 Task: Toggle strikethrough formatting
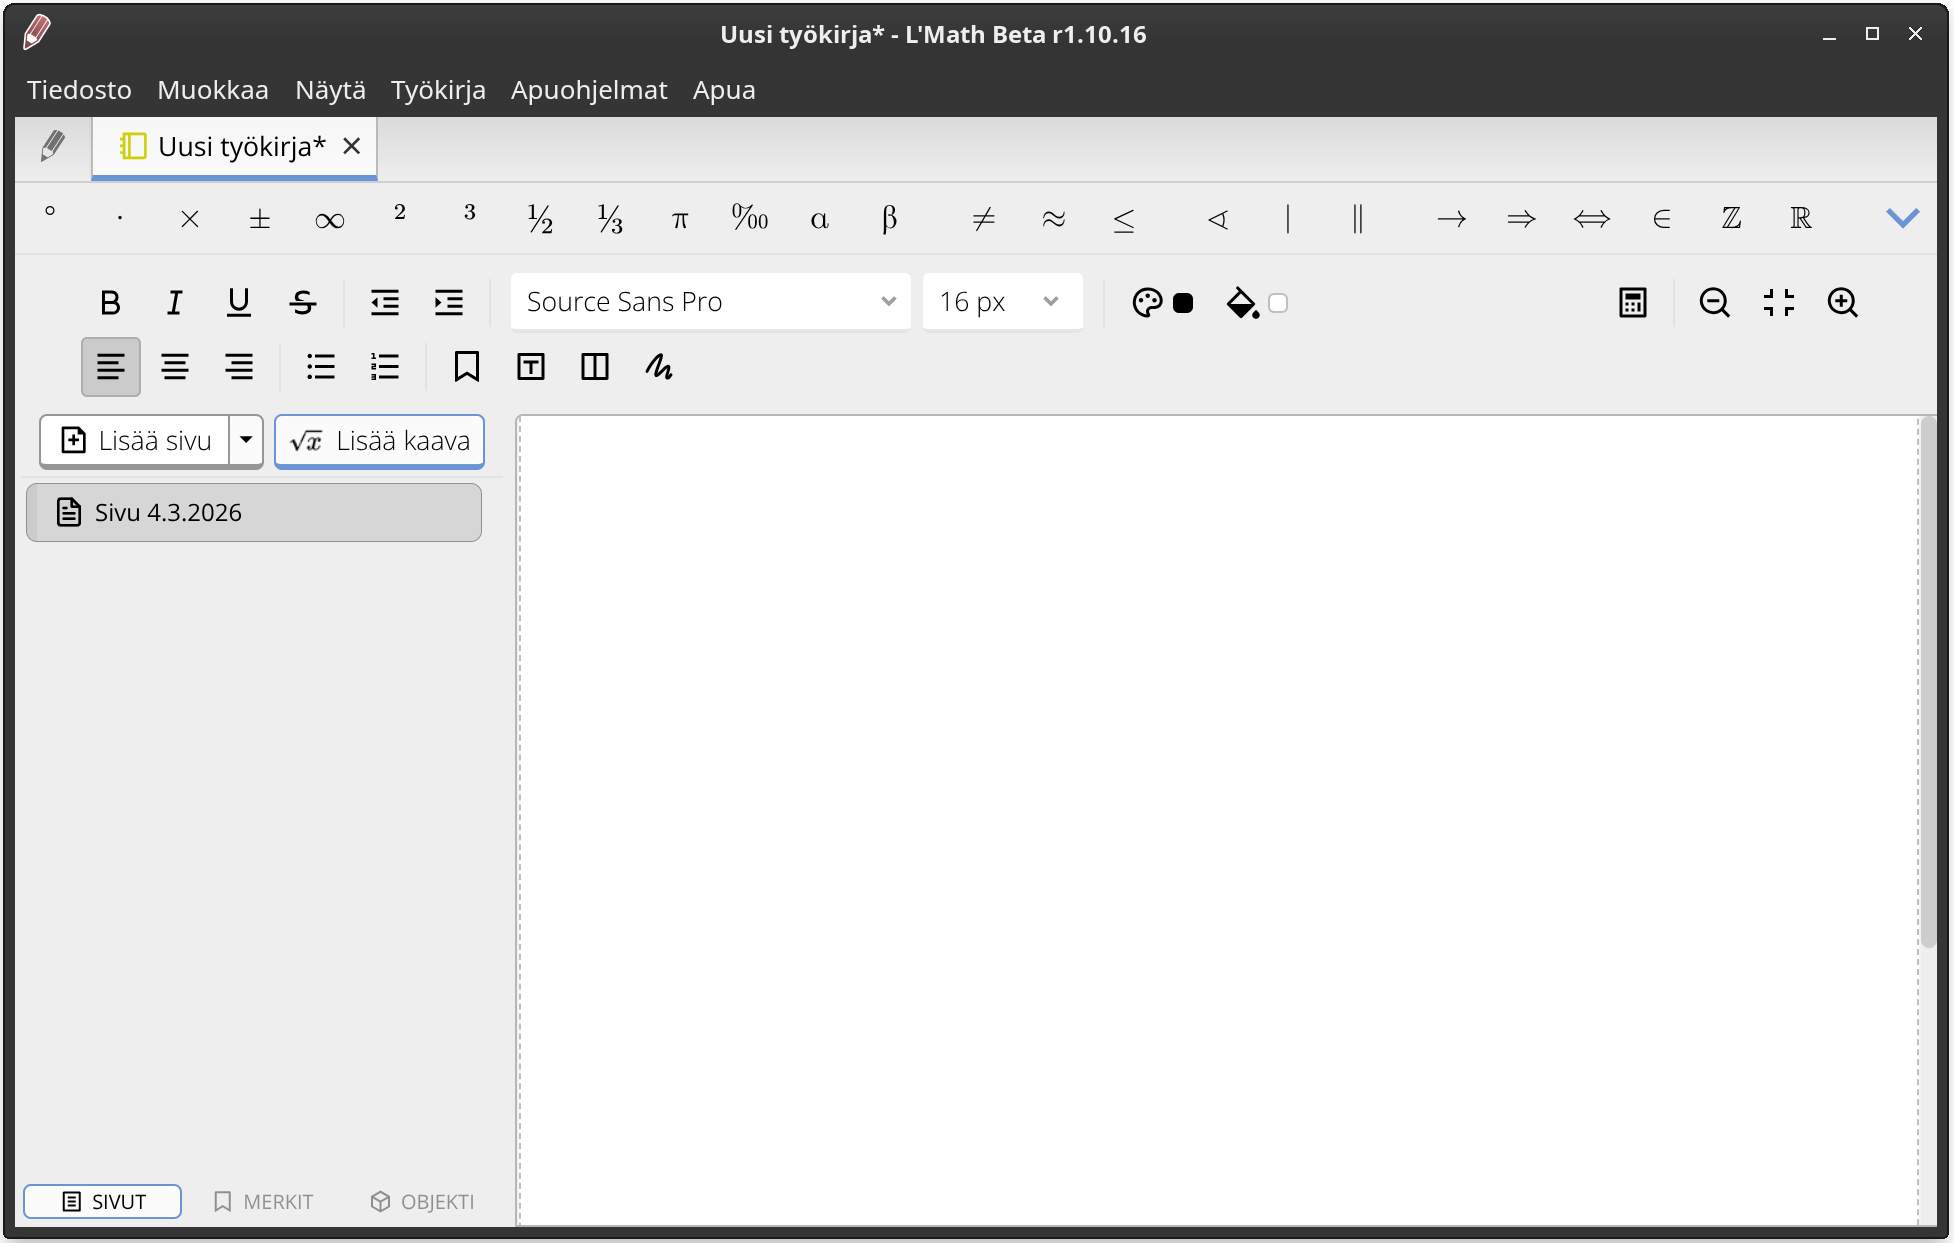click(x=302, y=302)
